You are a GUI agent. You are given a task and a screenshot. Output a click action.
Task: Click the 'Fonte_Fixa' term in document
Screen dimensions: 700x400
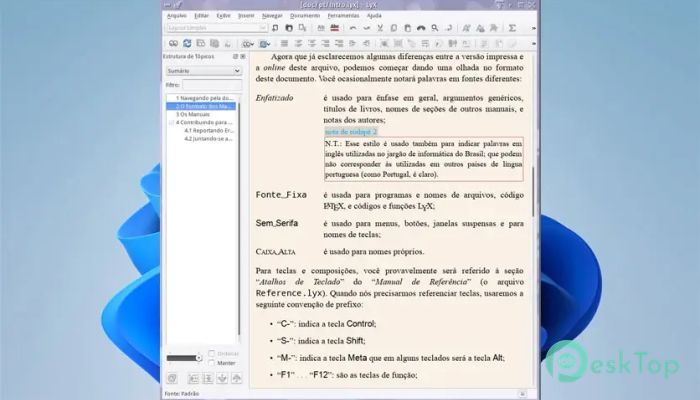point(281,195)
